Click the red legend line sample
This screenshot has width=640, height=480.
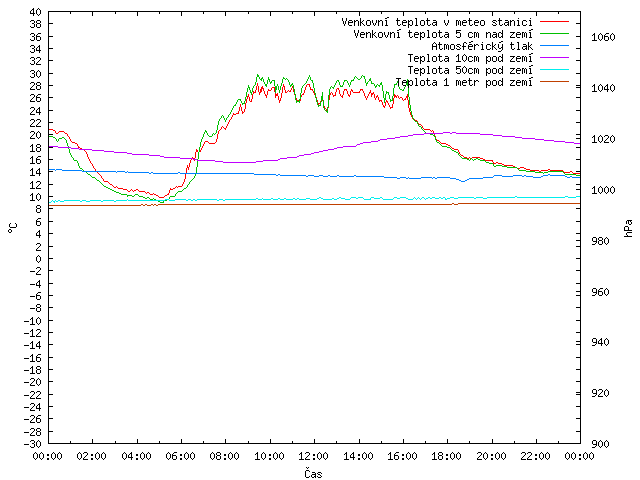pyautogui.click(x=554, y=22)
